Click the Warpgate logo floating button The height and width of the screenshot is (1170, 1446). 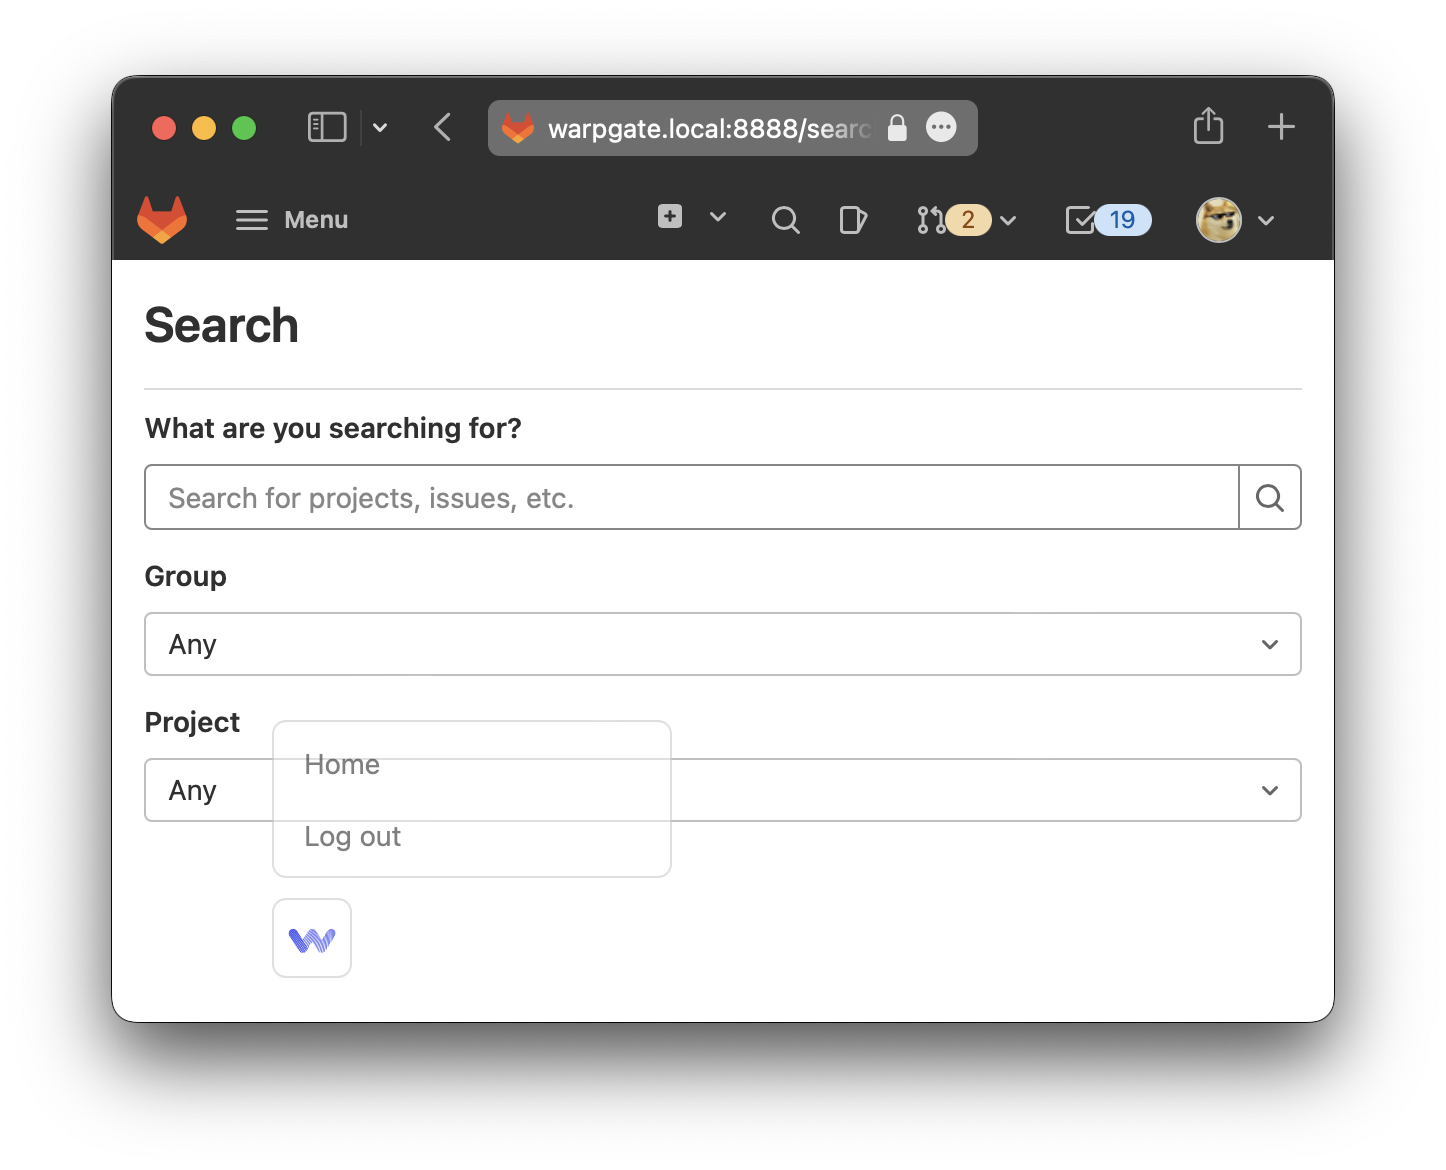(x=312, y=938)
